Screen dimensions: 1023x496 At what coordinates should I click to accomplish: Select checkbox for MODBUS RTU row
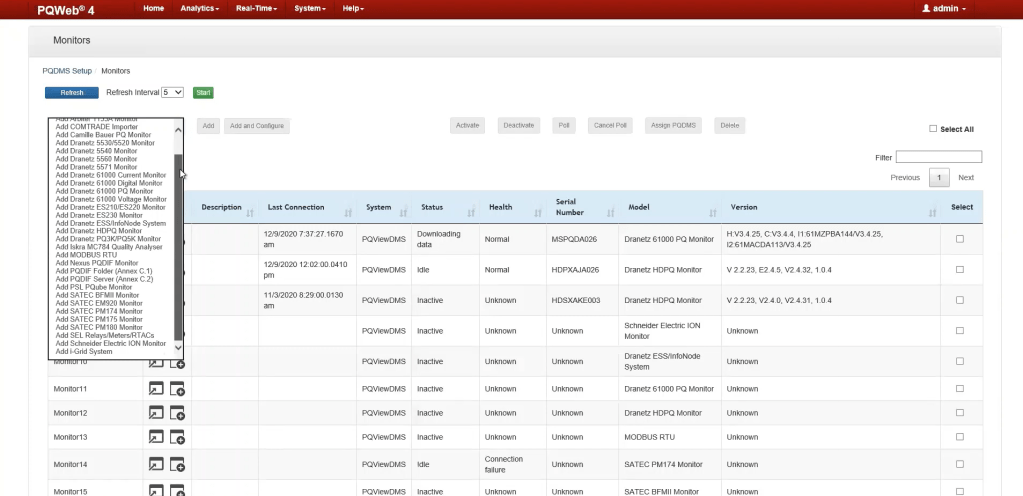pos(960,437)
